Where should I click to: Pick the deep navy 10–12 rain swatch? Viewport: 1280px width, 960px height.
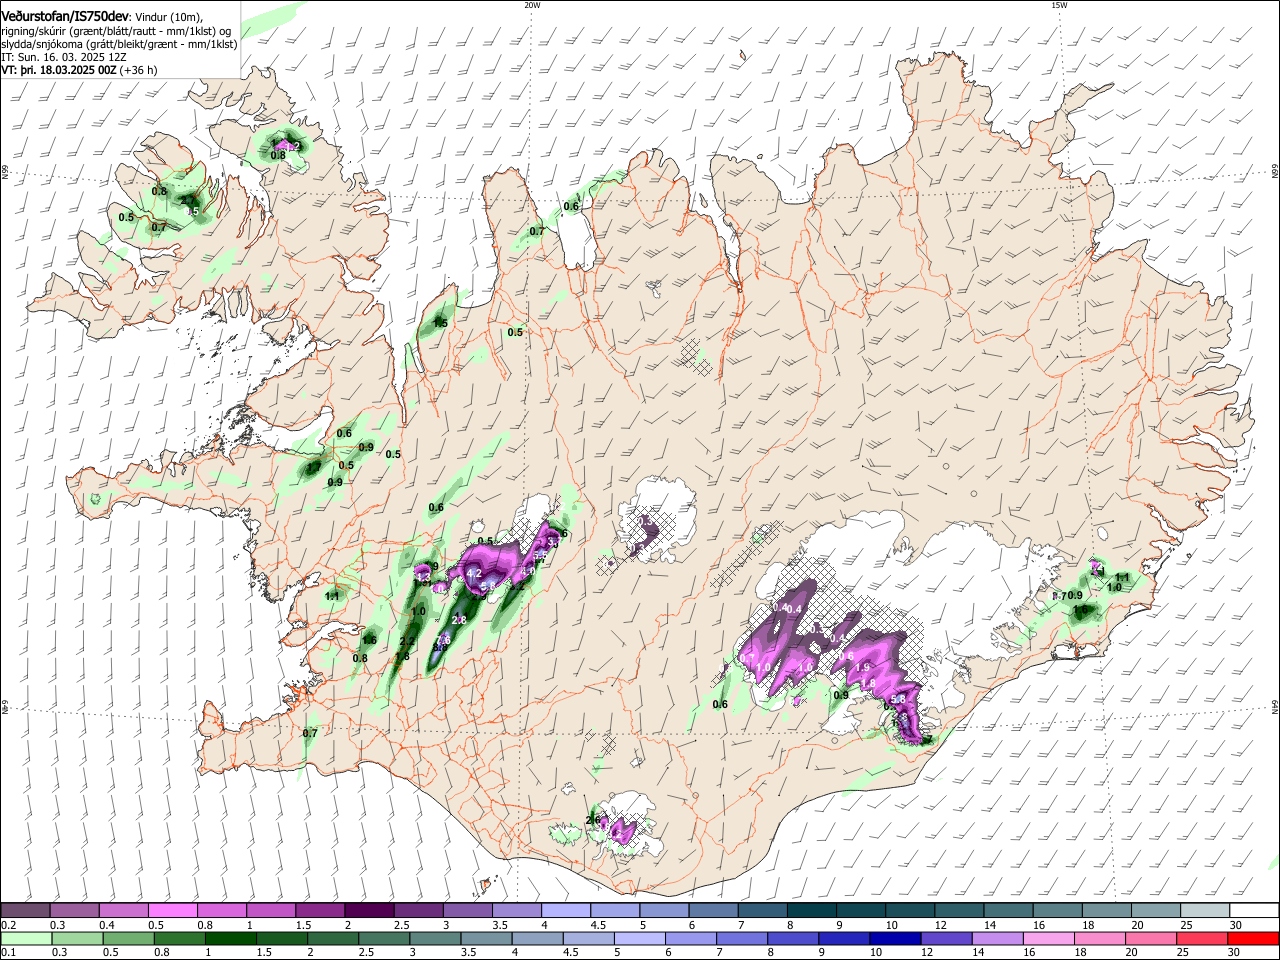895,939
